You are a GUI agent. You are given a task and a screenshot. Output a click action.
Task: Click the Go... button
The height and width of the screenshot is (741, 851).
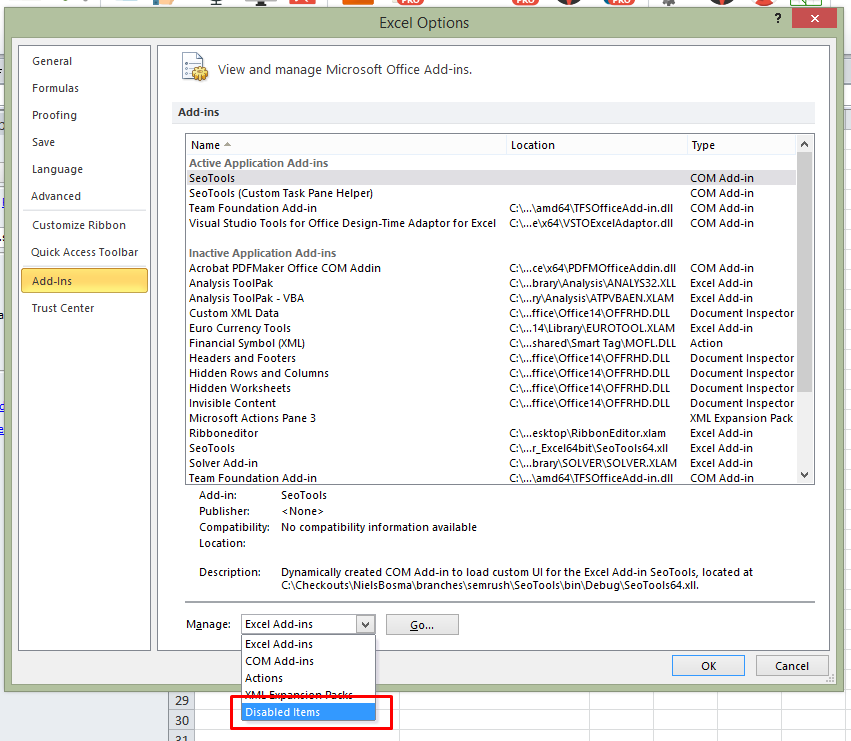tap(421, 623)
